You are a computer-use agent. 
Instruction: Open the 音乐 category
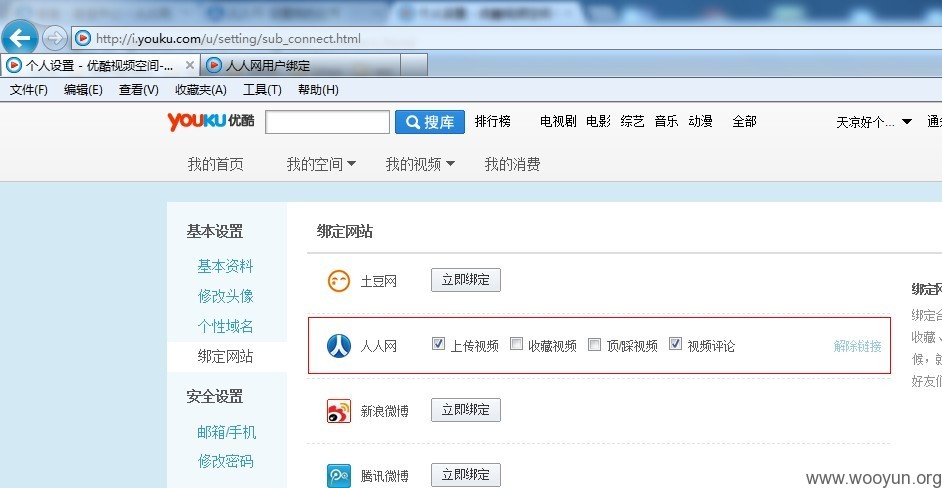coord(666,121)
